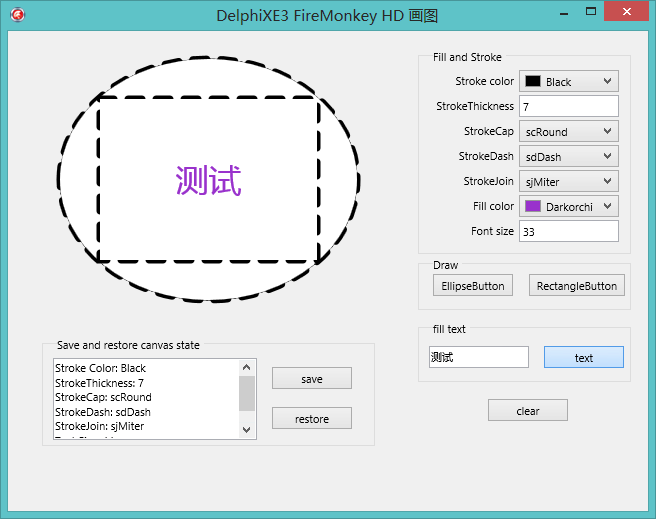Open the Stroke color dropdown
Image resolution: width=656 pixels, height=519 pixels.
point(569,81)
